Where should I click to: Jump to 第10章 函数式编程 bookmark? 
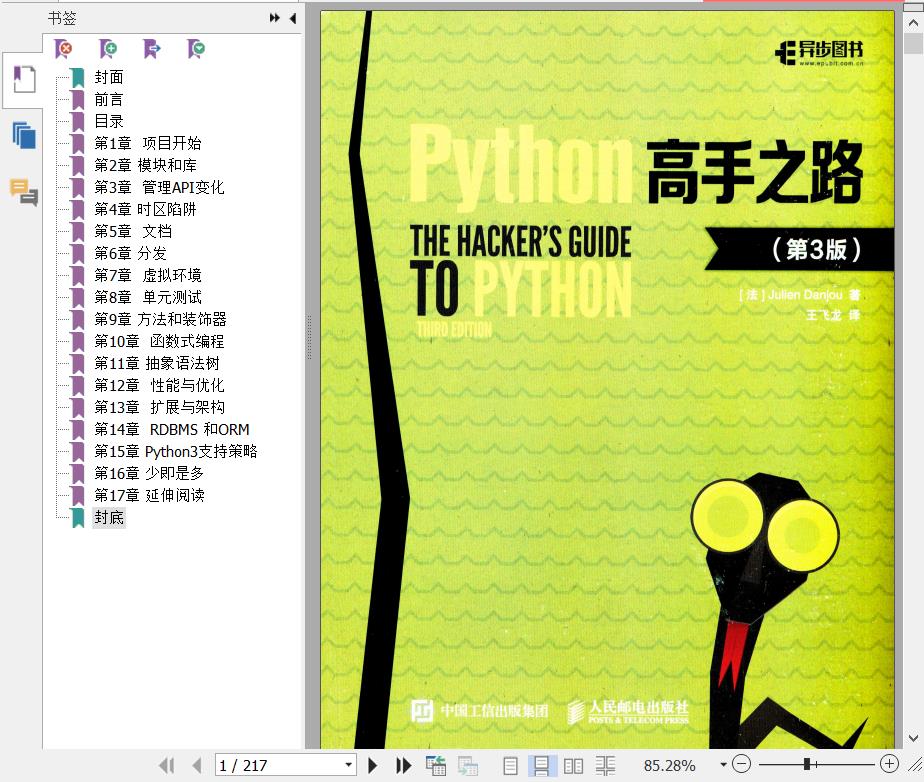pyautogui.click(x=159, y=341)
